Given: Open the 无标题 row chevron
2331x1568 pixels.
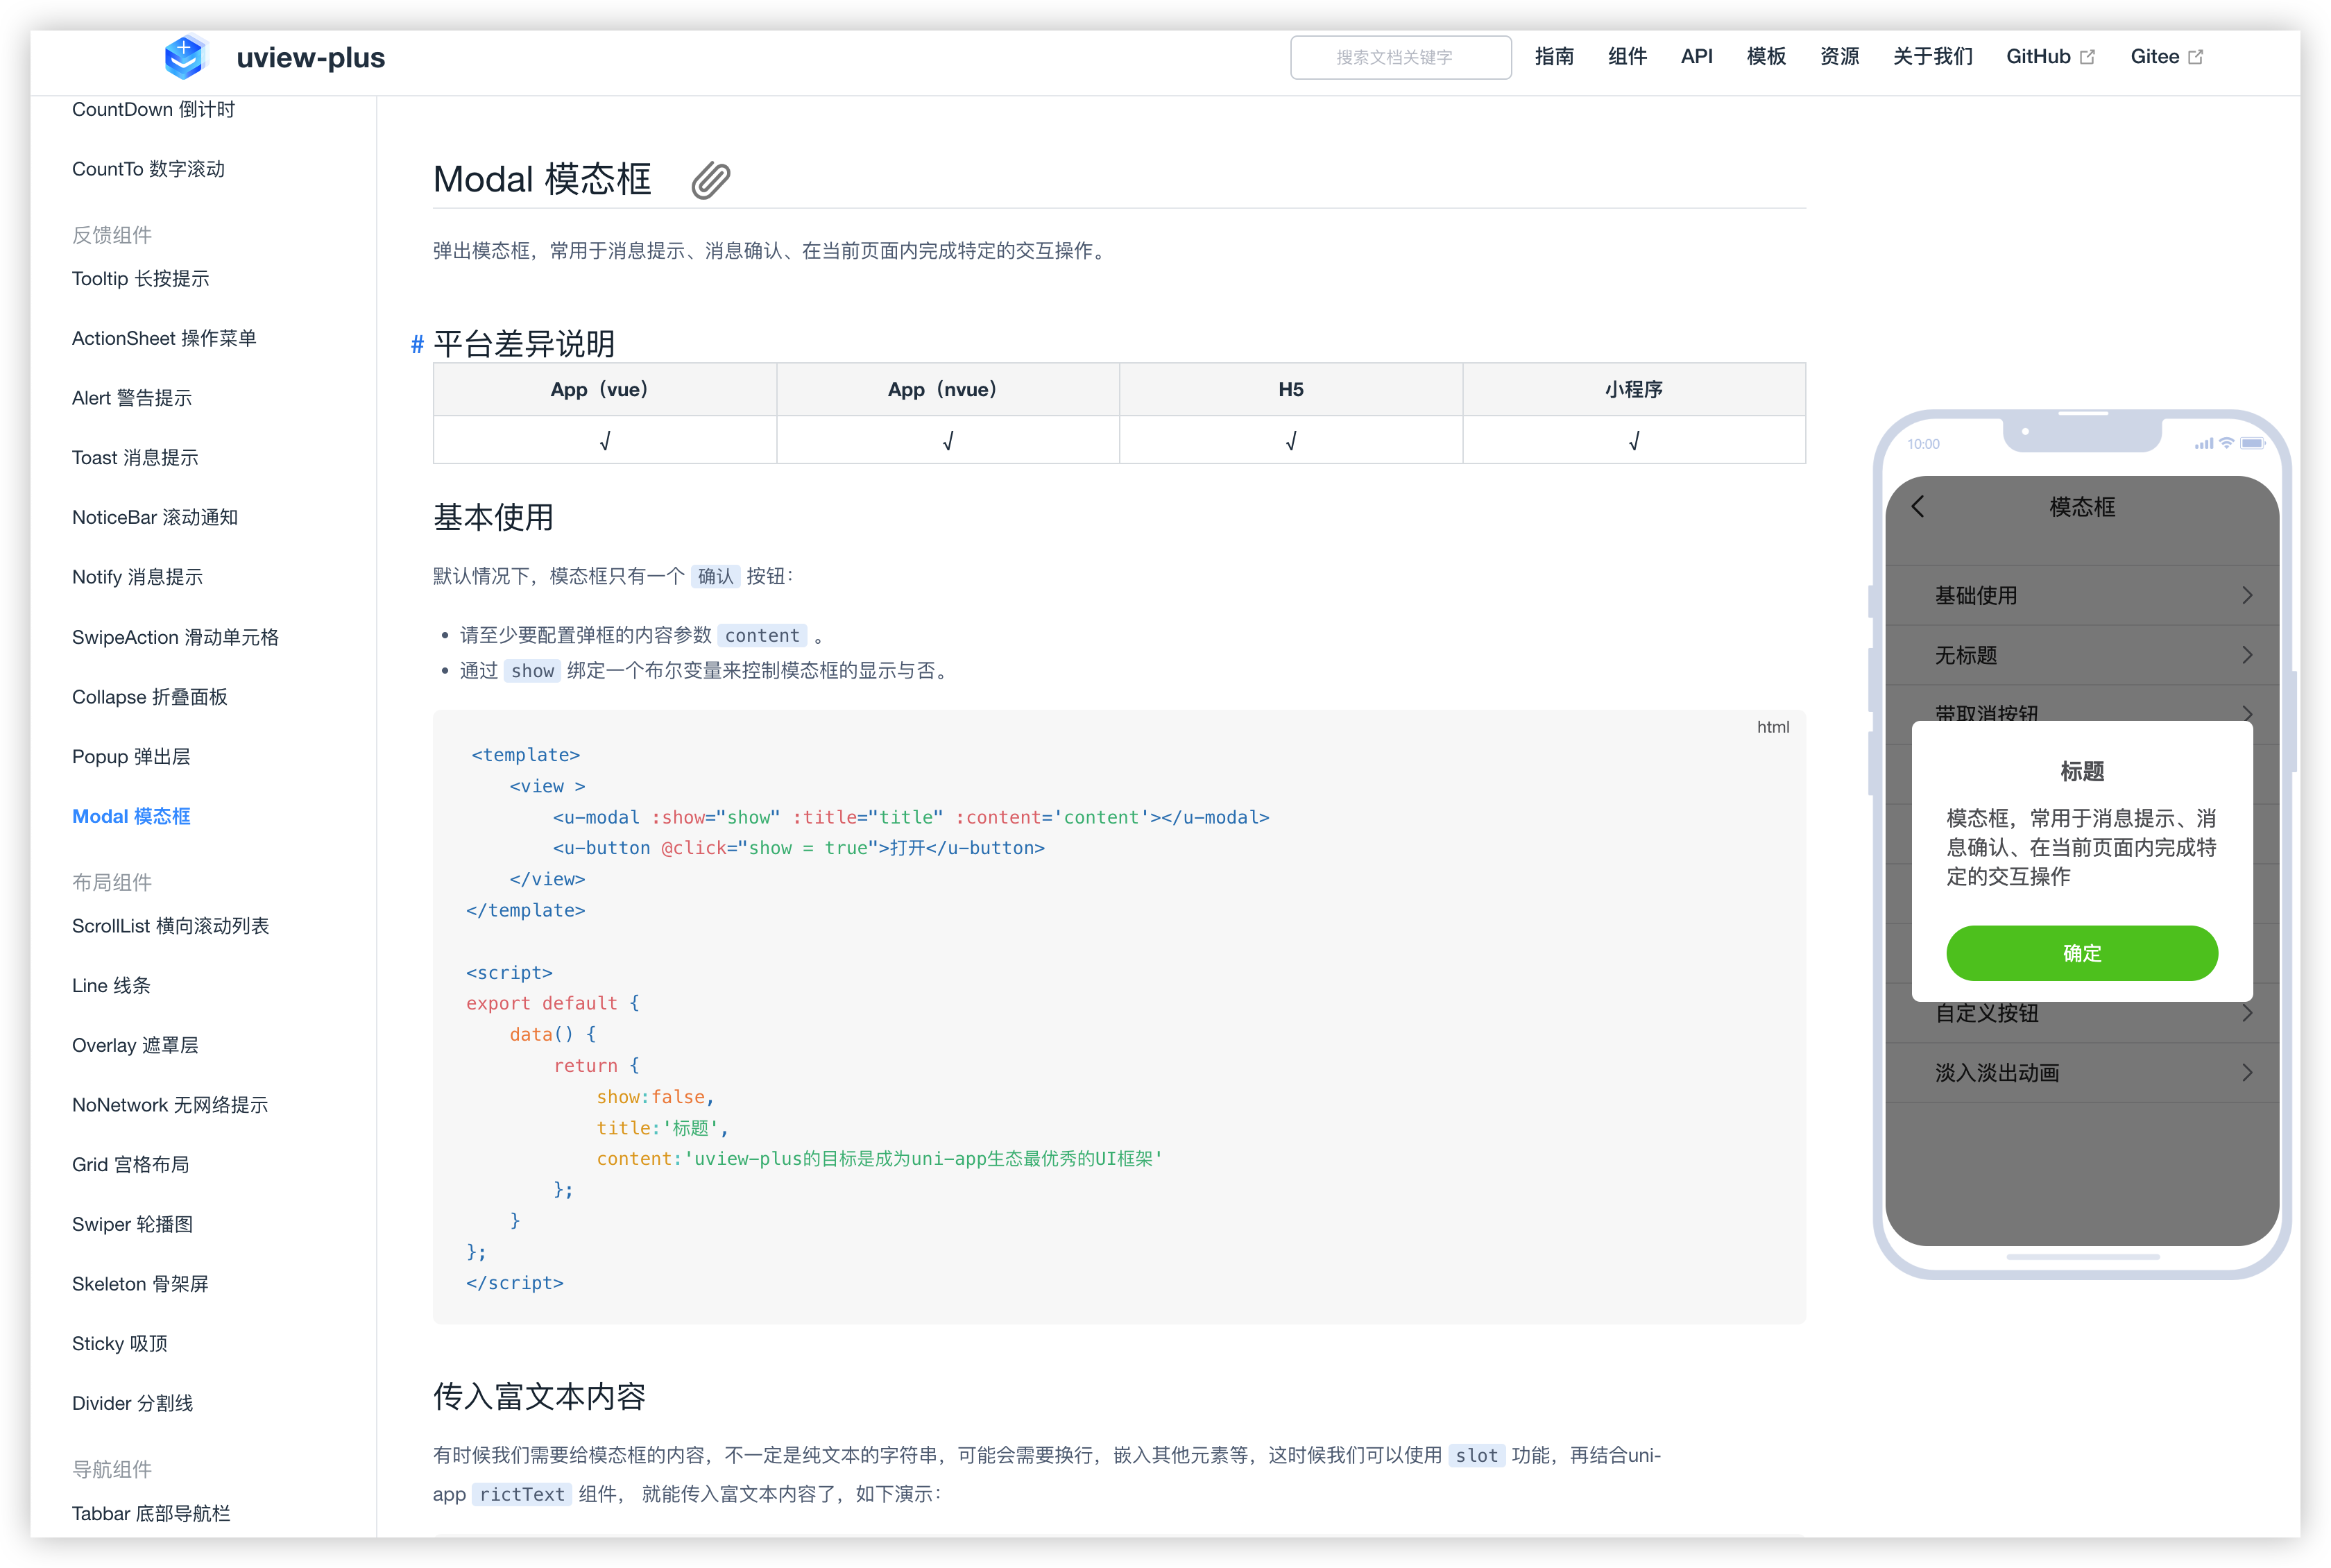Looking at the screenshot, I should click(2247, 655).
